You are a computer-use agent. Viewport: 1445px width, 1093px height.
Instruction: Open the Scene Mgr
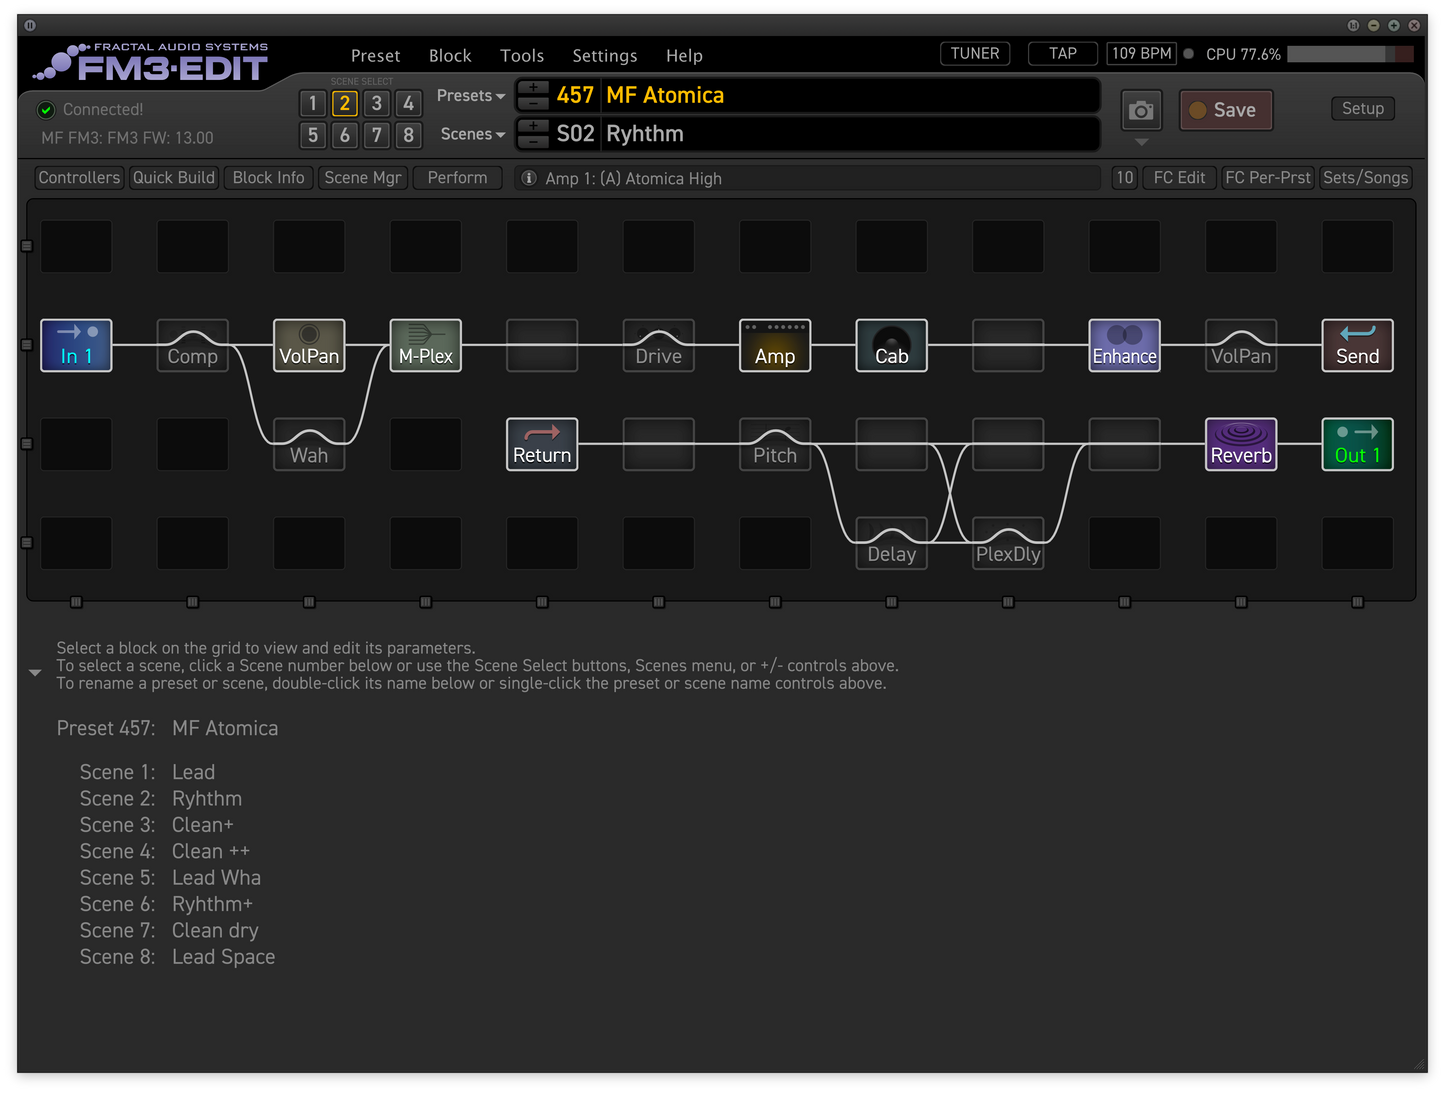[363, 178]
